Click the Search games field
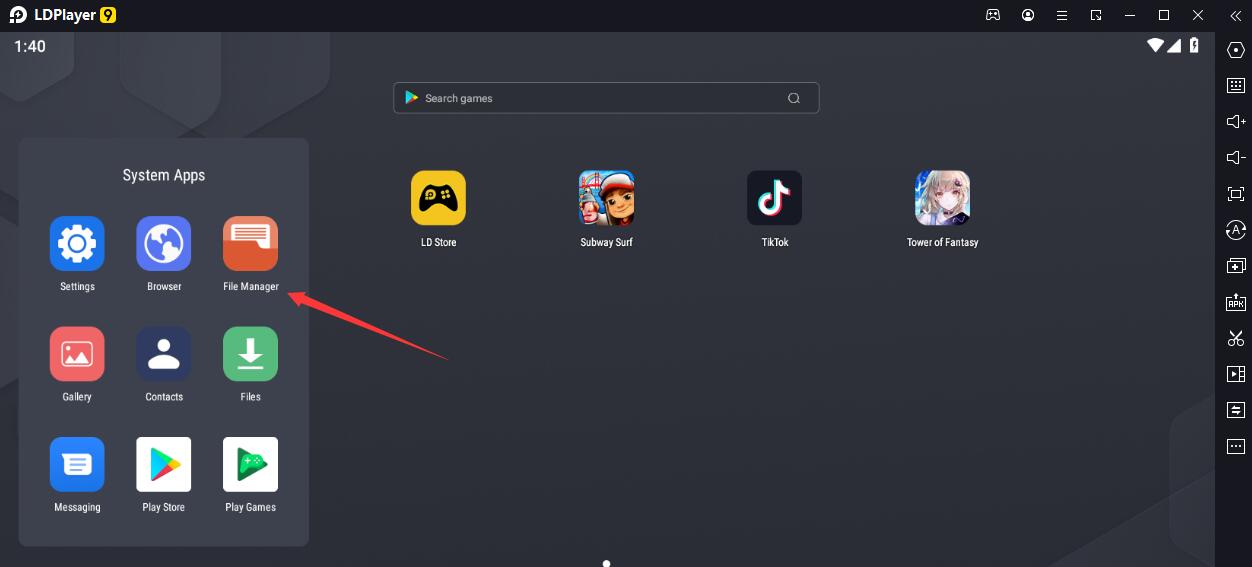 coord(606,98)
